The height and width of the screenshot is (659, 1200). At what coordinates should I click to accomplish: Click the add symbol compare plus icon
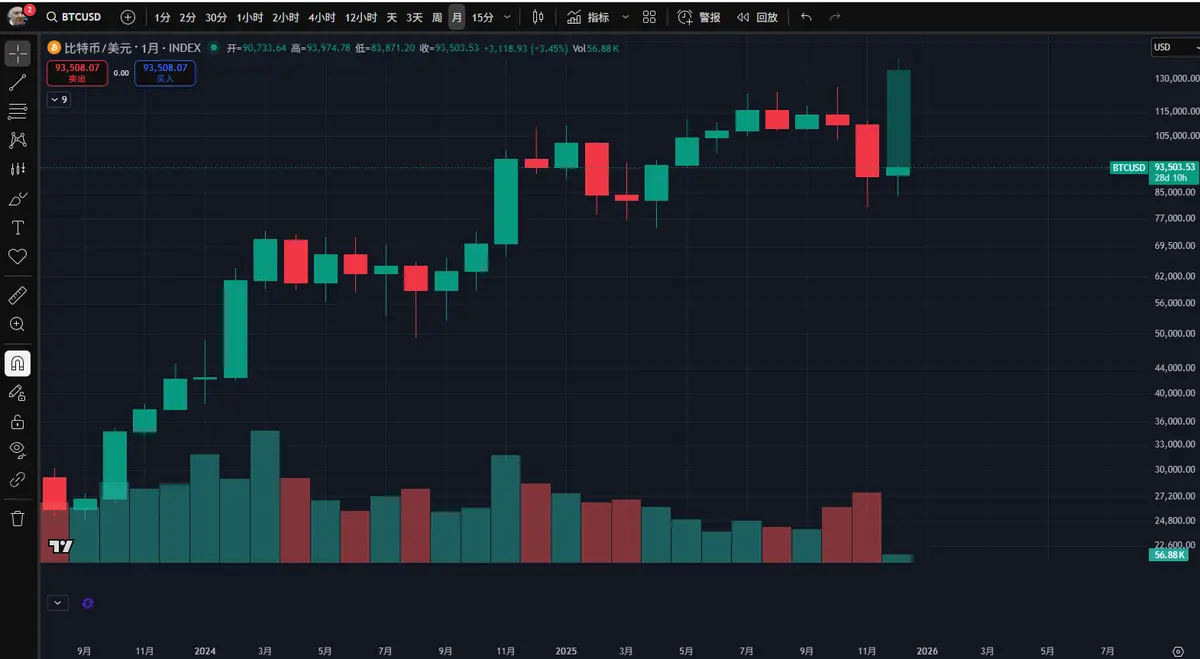click(x=127, y=17)
